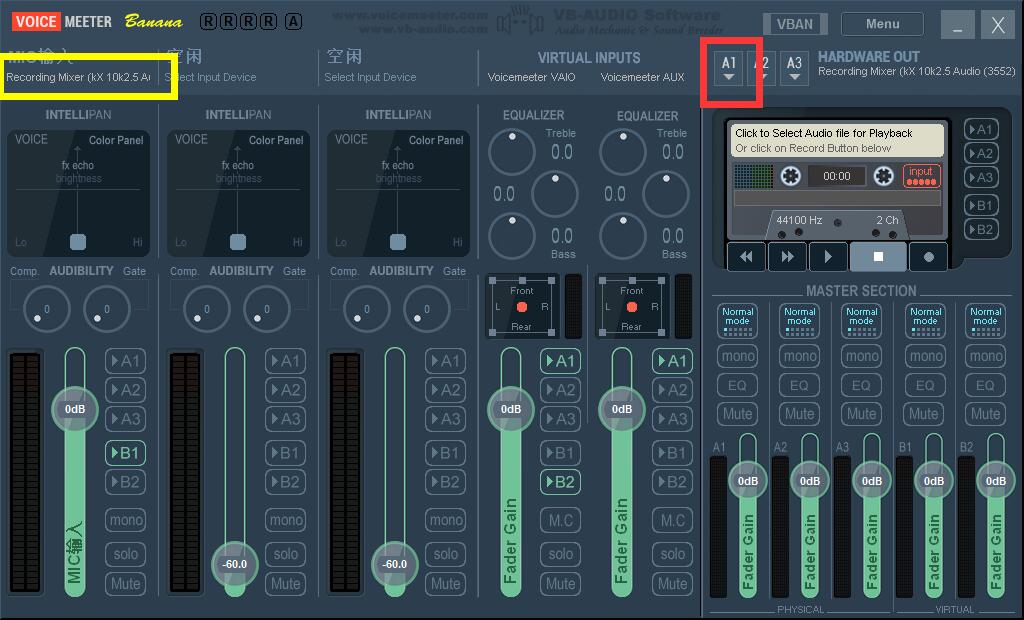Stop the cassette recorder
This screenshot has width=1024, height=620.
(x=878, y=257)
